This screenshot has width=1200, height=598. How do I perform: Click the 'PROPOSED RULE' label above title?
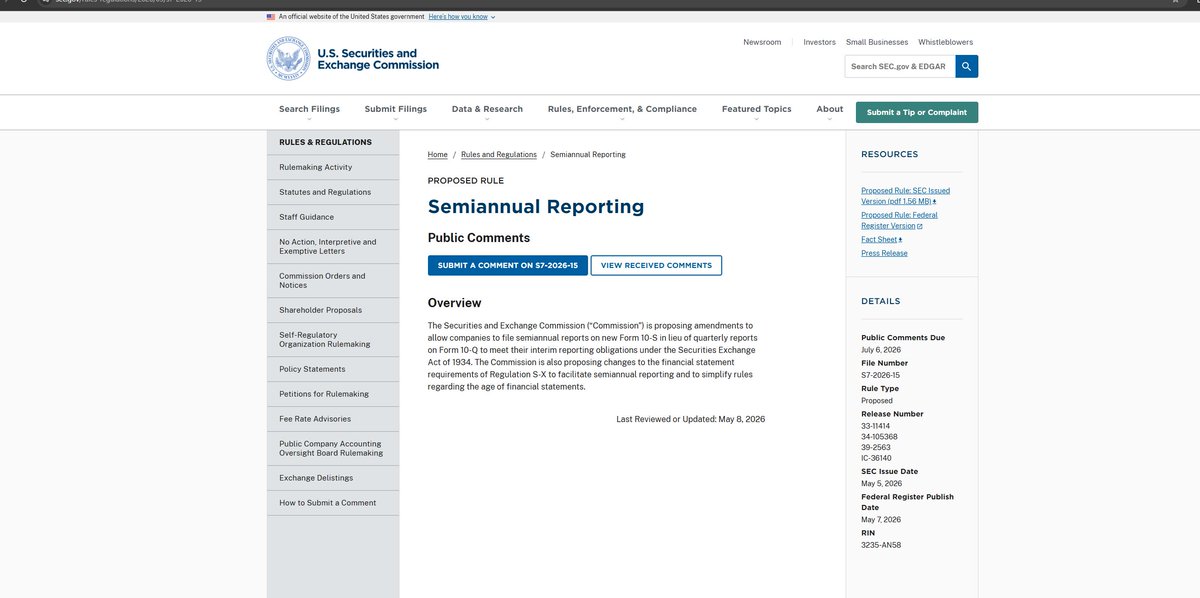(x=466, y=181)
